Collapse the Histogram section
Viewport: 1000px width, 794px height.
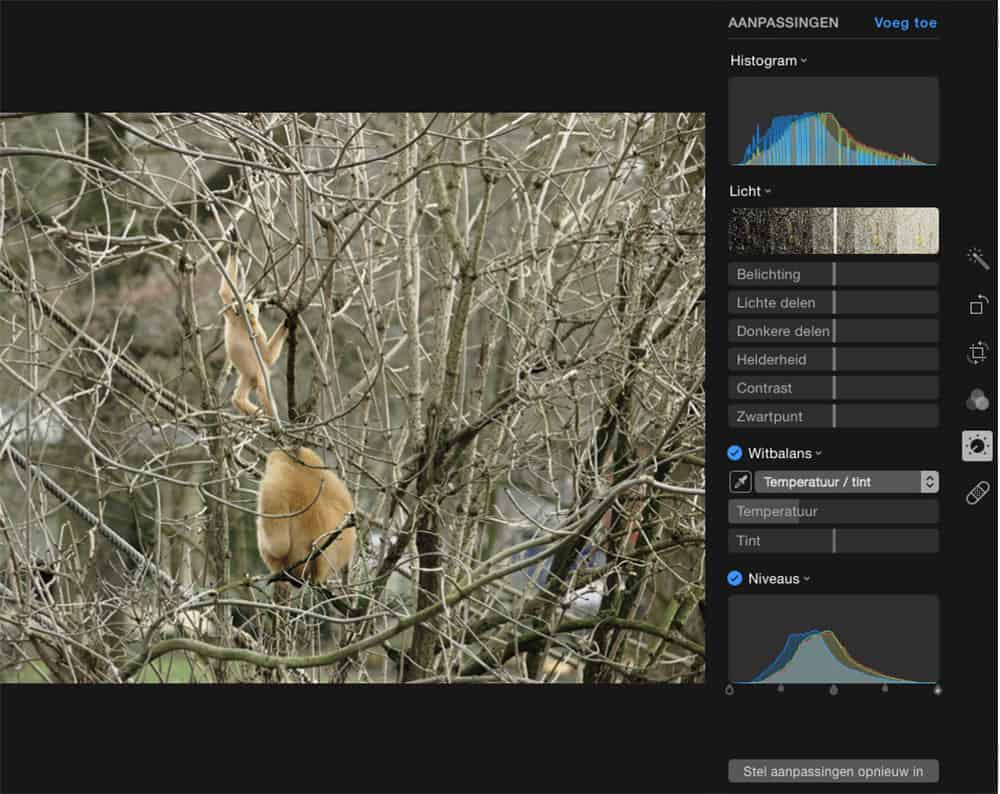pyautogui.click(x=804, y=61)
